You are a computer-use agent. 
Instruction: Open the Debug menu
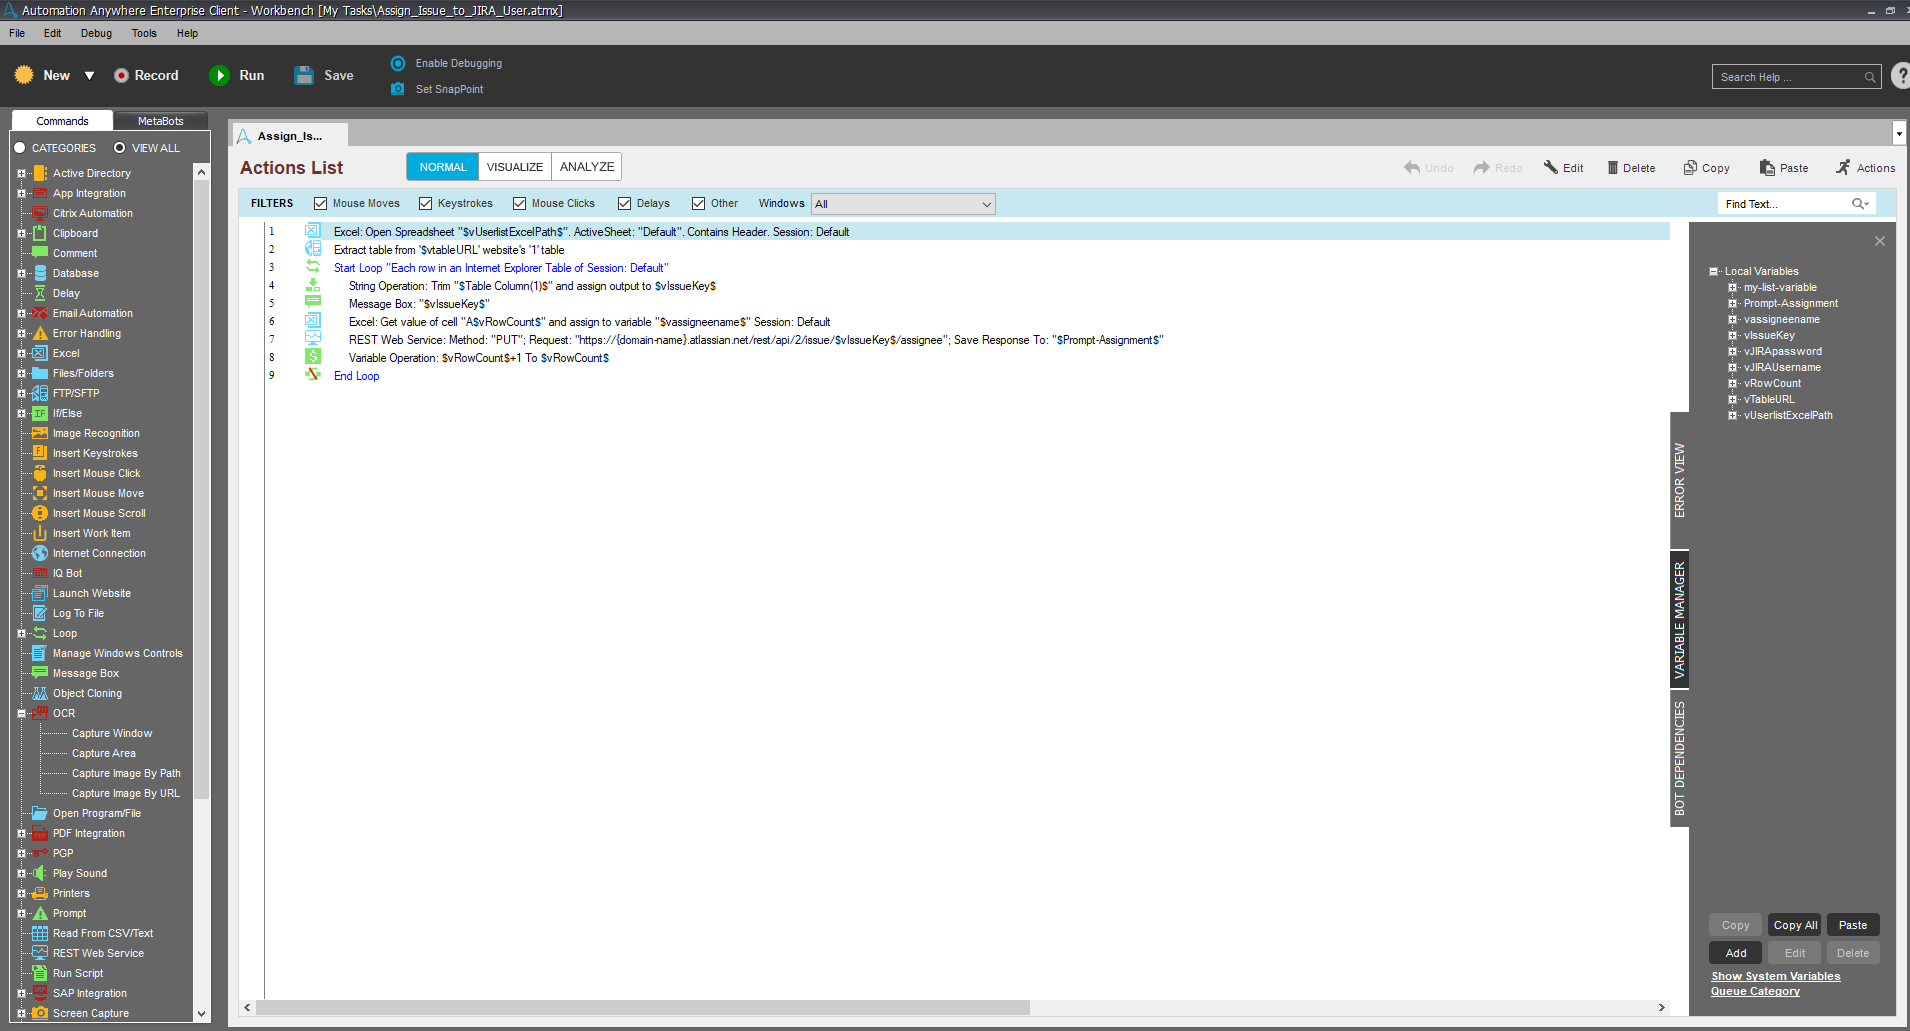point(96,33)
